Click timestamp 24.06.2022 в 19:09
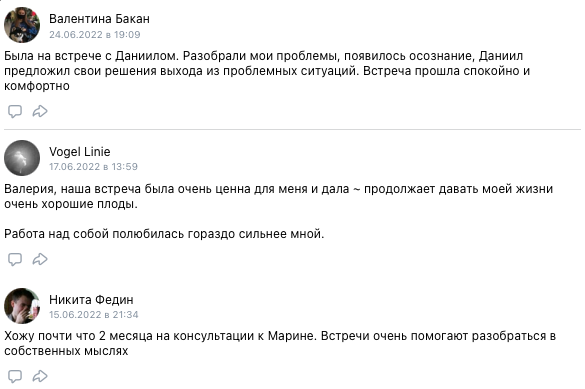Image resolution: width=585 pixels, height=389 pixels. tap(95, 35)
